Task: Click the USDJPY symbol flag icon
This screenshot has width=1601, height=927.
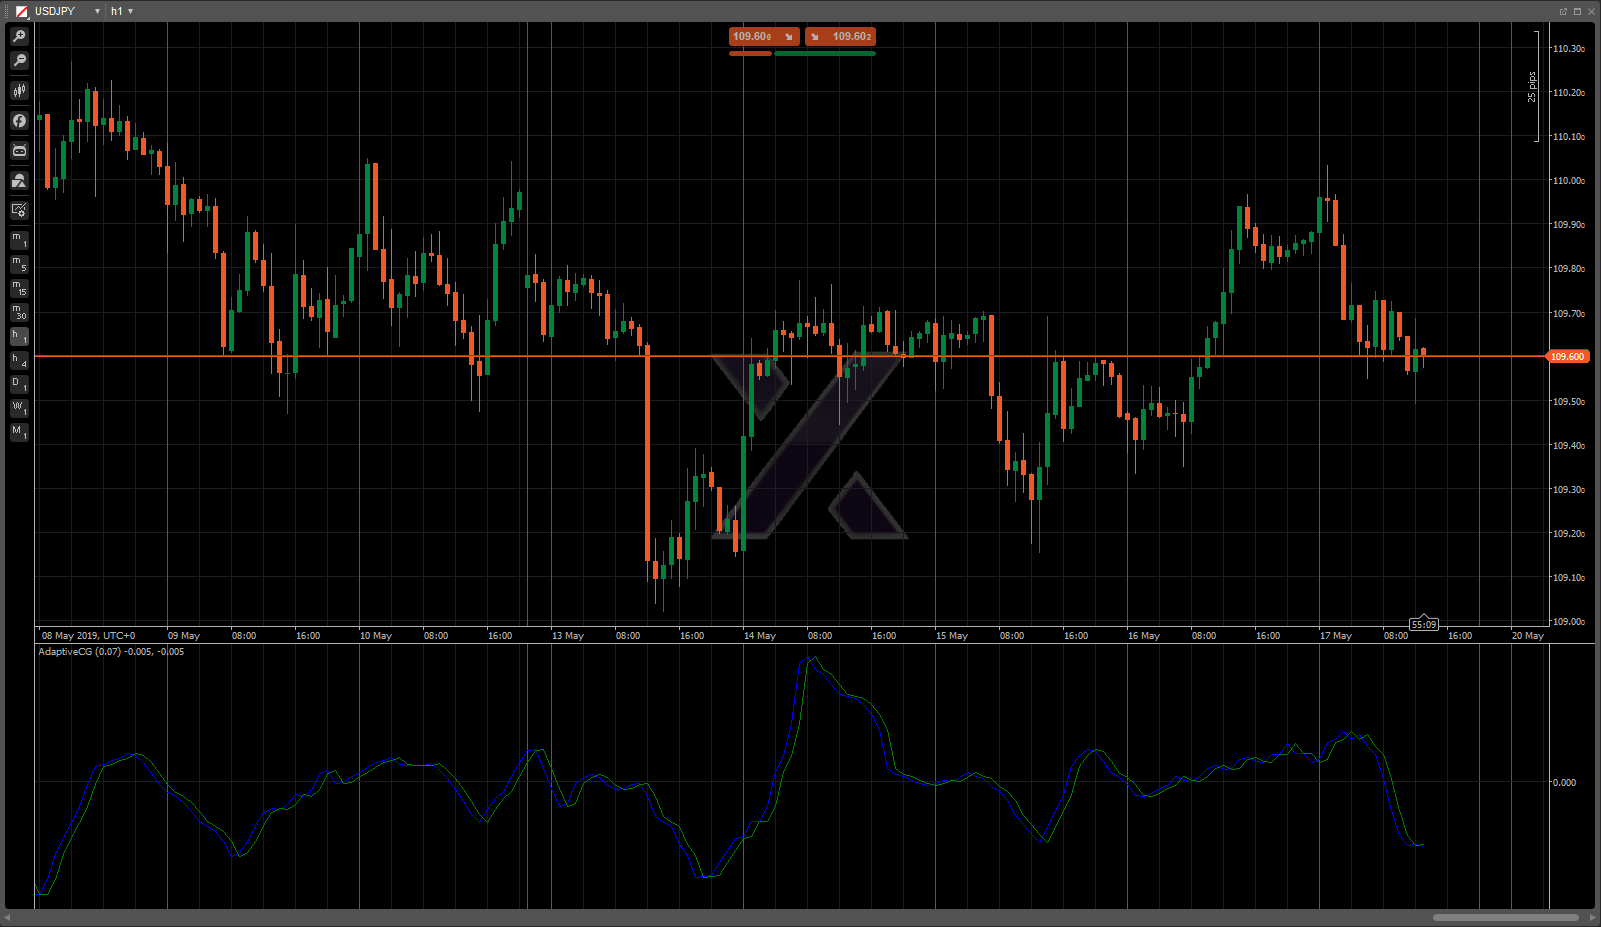Action: (22, 11)
